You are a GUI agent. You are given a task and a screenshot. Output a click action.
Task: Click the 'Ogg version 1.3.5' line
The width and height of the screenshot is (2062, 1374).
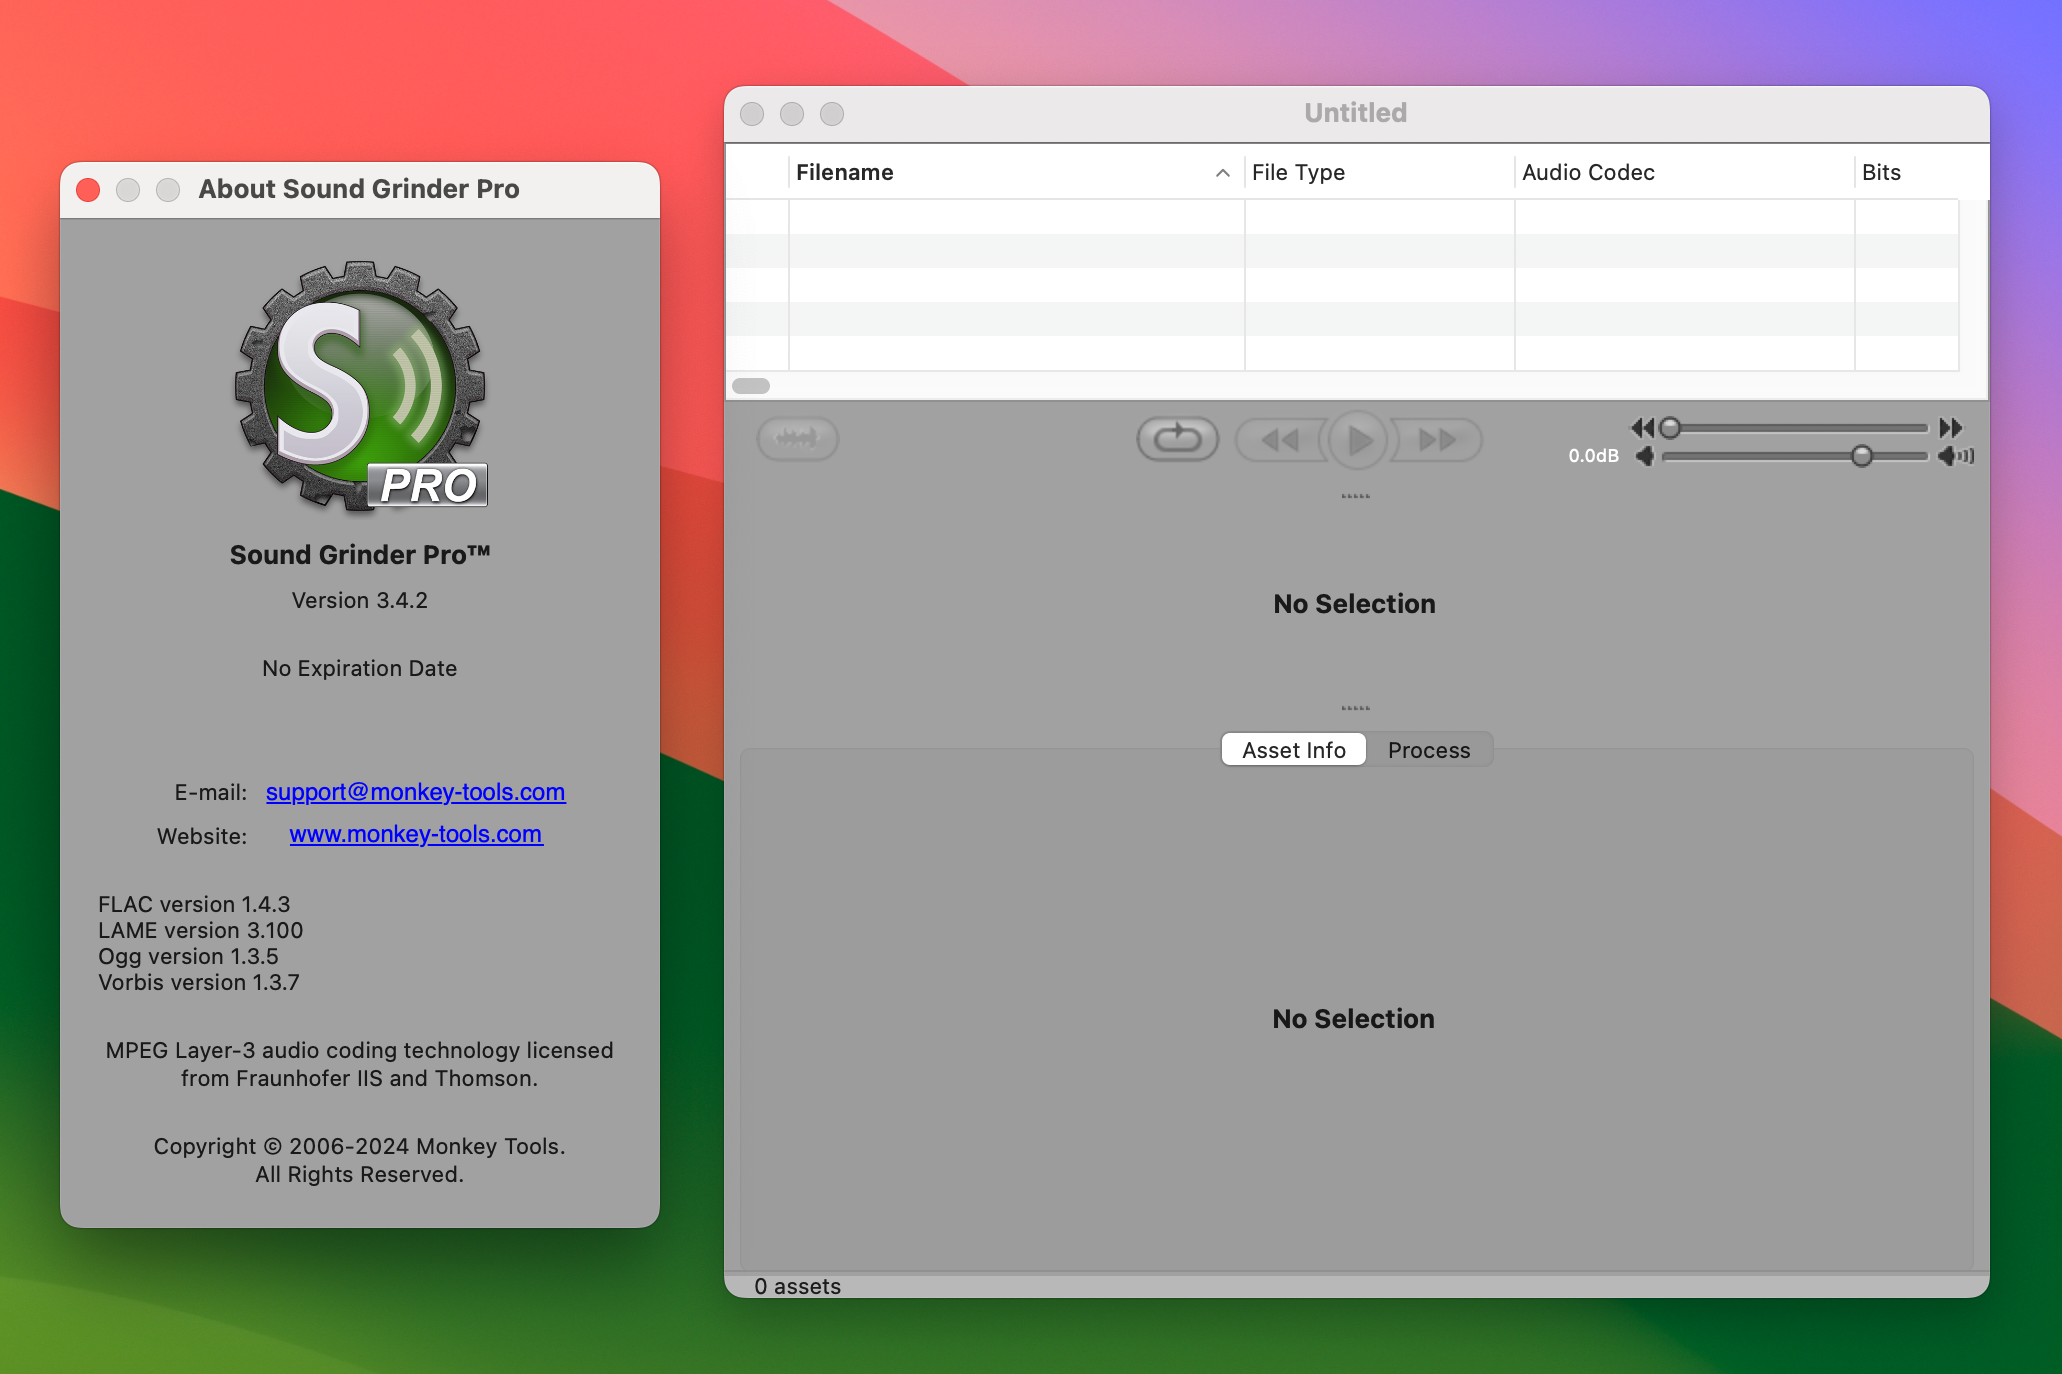(x=188, y=956)
